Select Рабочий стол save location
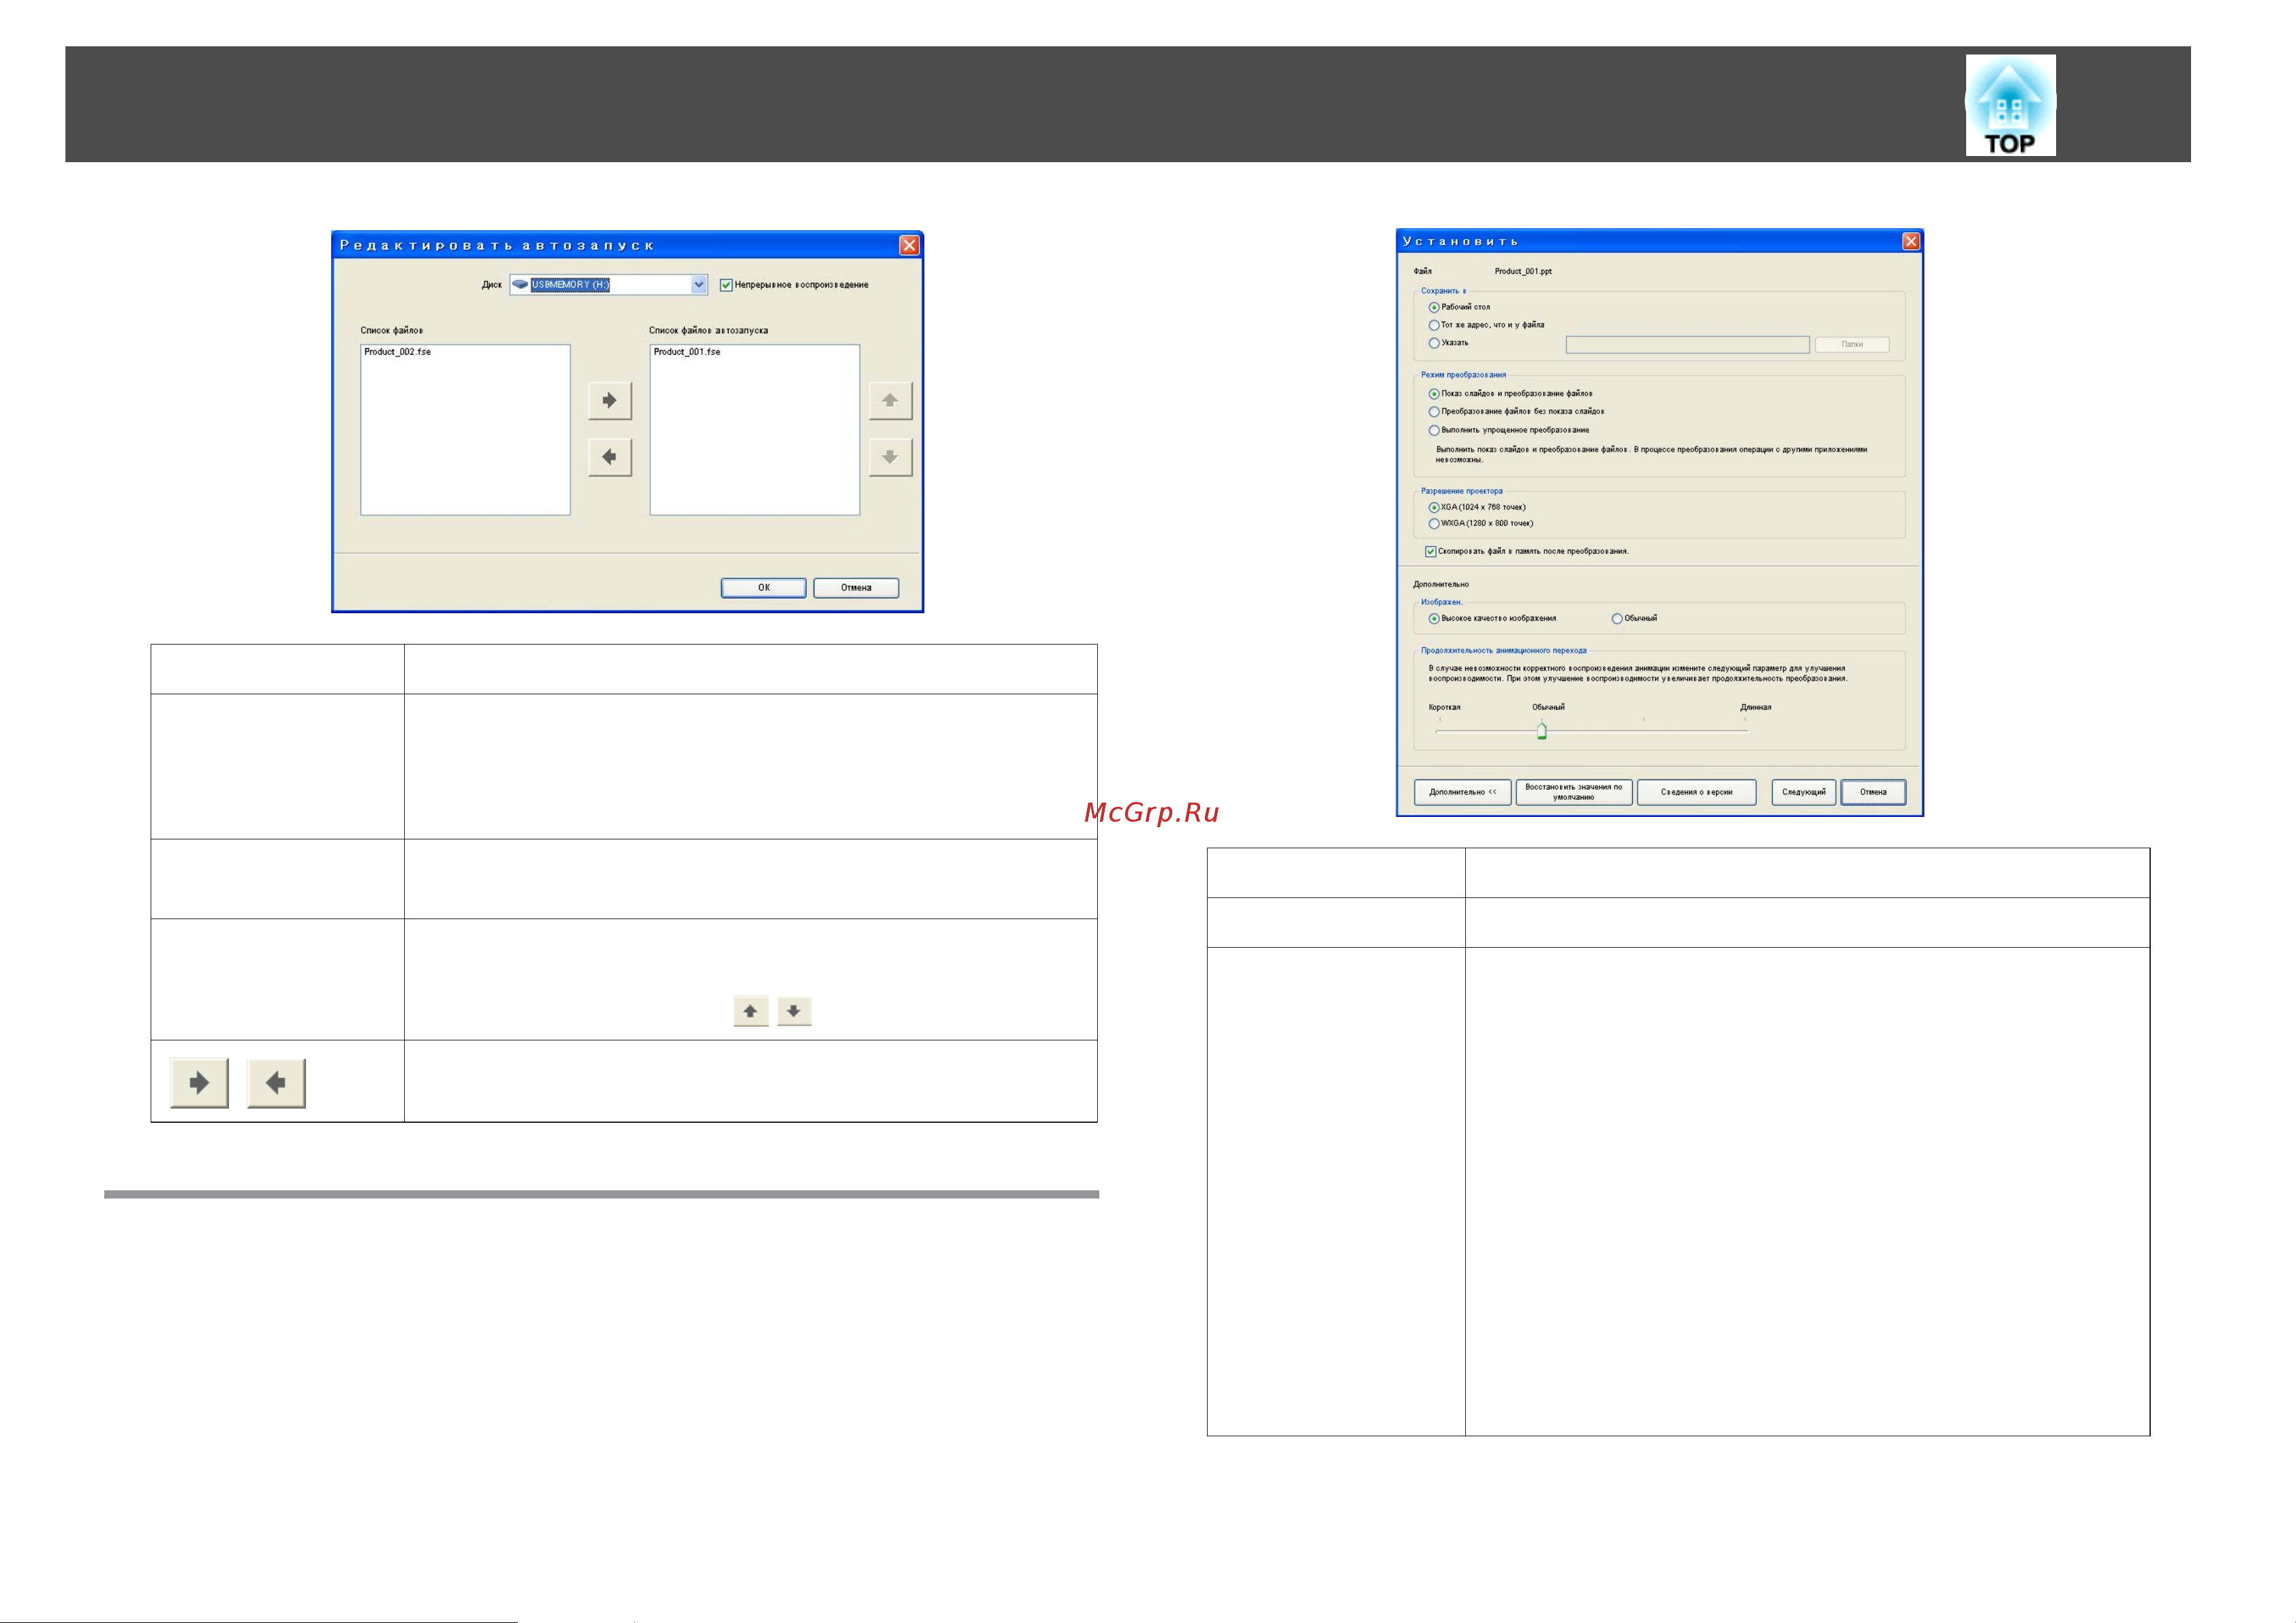Viewport: 2296px width, 1623px height. coord(1434,308)
